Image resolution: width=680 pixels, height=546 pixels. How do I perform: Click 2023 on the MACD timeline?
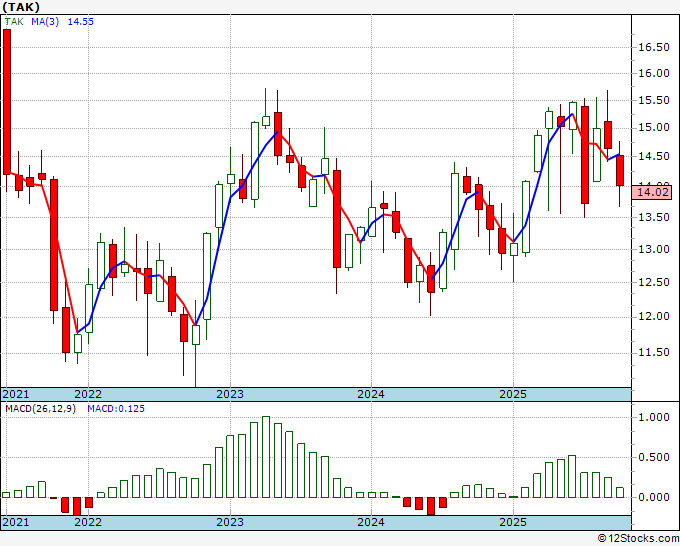point(230,522)
